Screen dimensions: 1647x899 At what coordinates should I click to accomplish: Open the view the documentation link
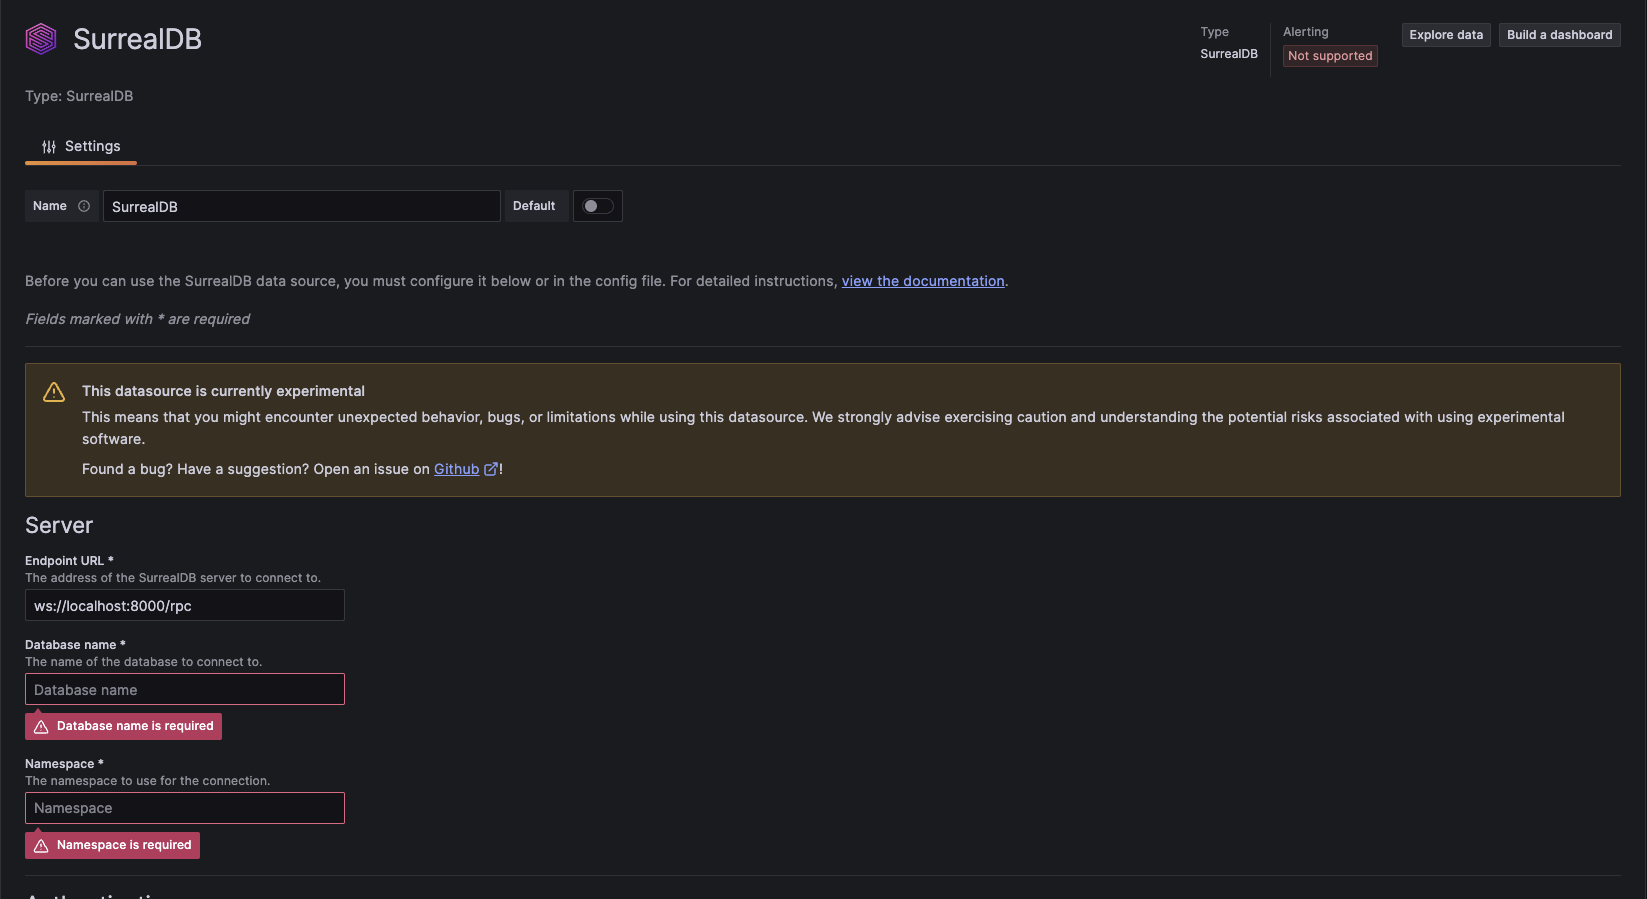[x=922, y=281]
